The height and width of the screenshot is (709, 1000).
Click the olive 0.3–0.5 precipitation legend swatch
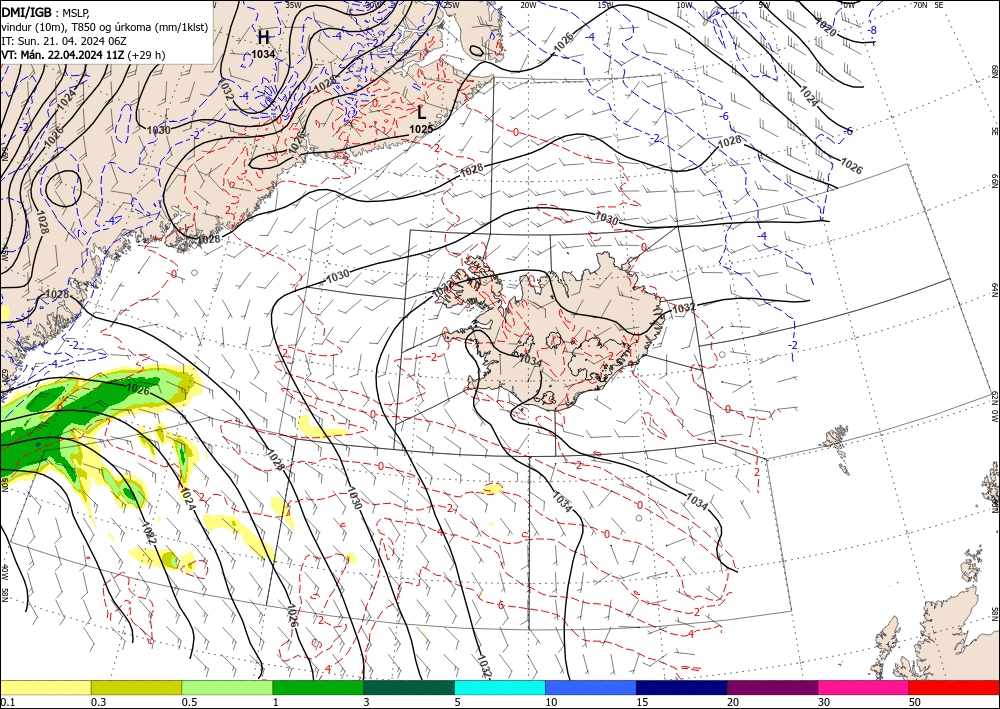[x=136, y=687]
